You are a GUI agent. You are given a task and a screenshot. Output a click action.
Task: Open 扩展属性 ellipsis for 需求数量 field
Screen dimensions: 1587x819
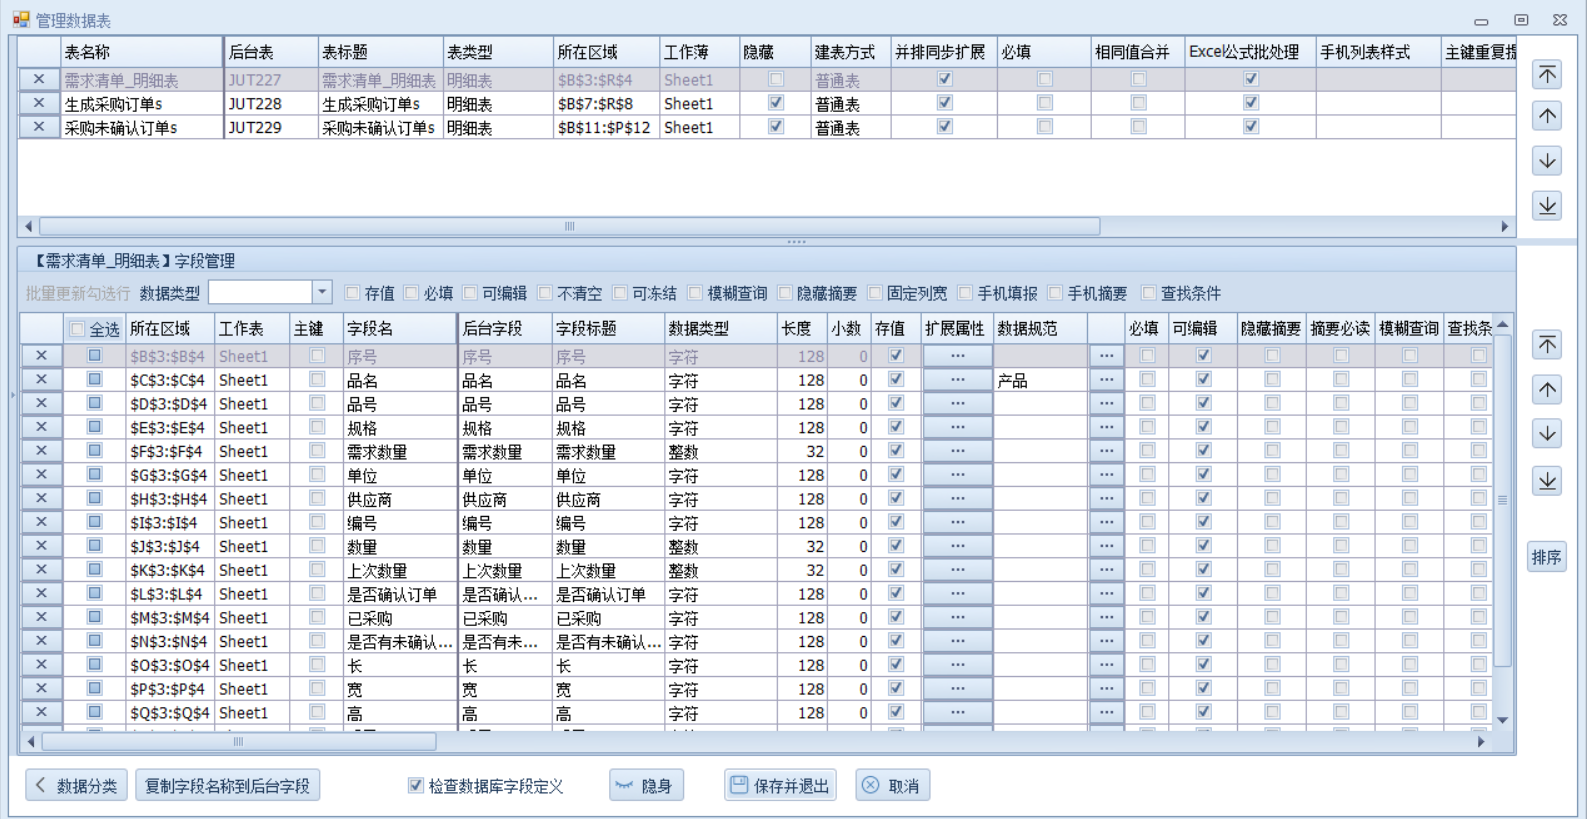[957, 451]
